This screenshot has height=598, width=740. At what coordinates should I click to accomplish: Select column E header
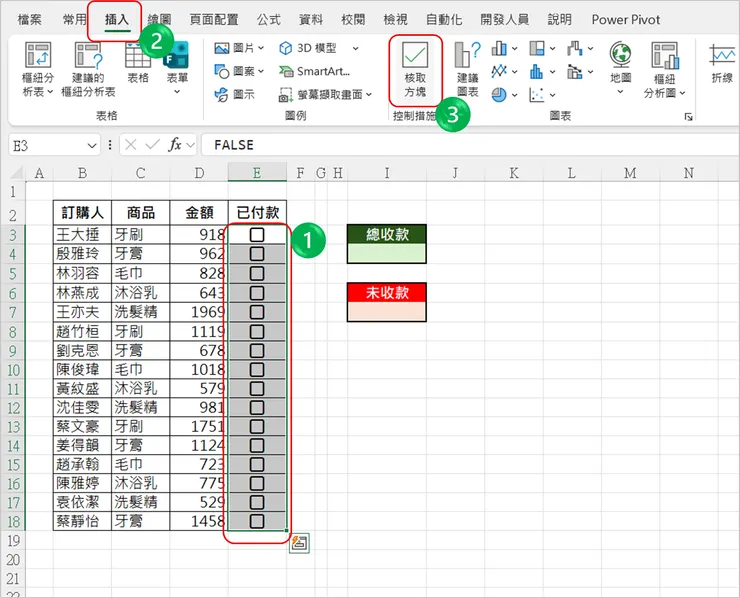click(x=257, y=173)
